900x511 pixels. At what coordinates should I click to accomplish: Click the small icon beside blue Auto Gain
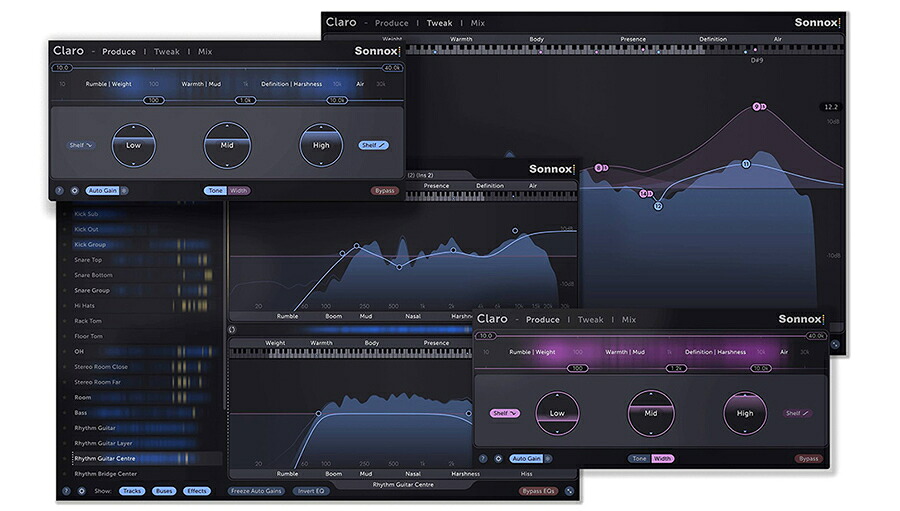click(125, 191)
